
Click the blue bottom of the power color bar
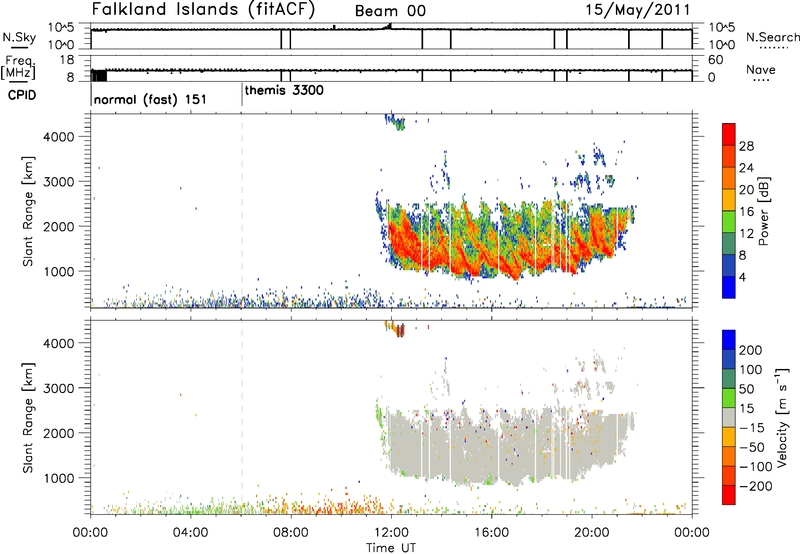click(x=729, y=287)
